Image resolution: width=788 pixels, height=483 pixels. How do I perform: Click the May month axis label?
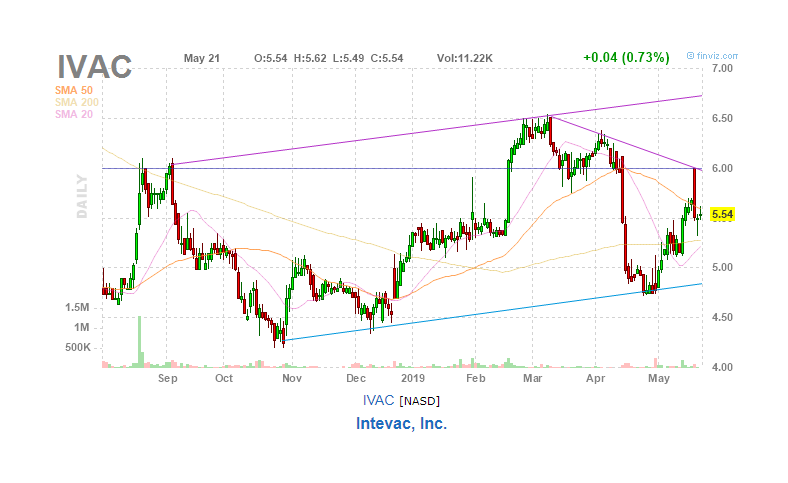click(659, 378)
